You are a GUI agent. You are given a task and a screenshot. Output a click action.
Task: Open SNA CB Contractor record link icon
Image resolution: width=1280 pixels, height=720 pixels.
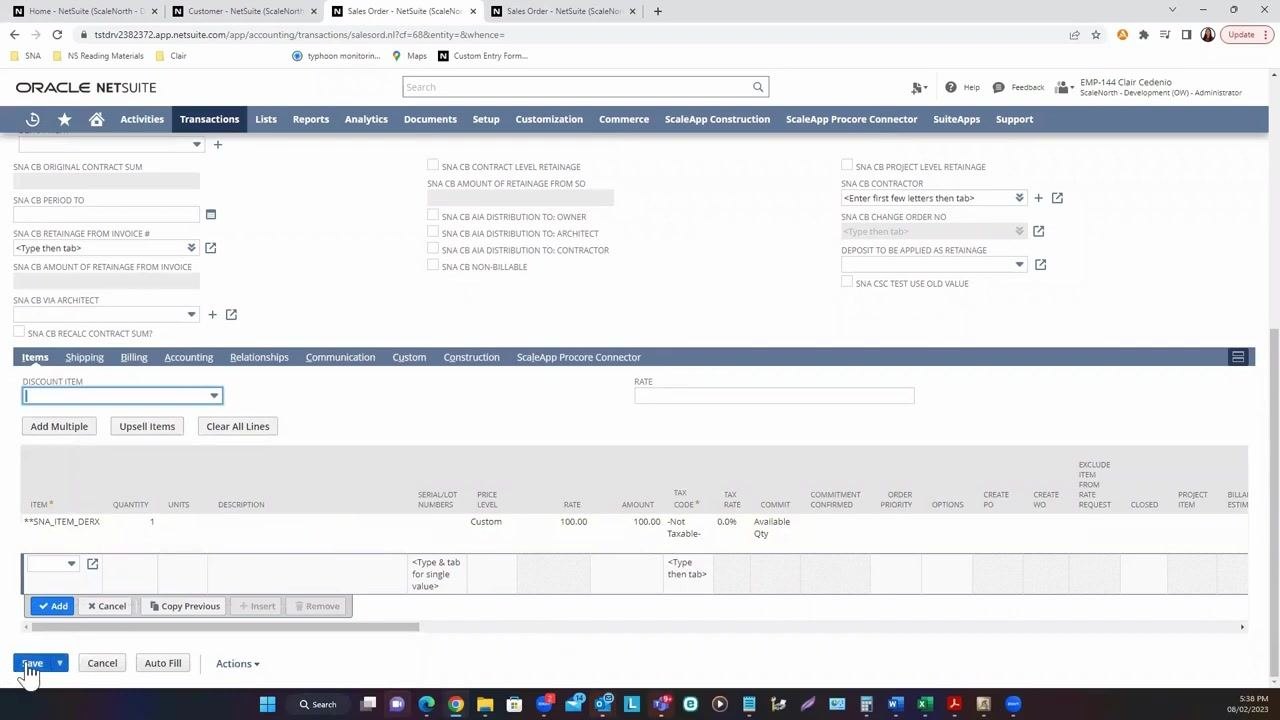point(1057,198)
